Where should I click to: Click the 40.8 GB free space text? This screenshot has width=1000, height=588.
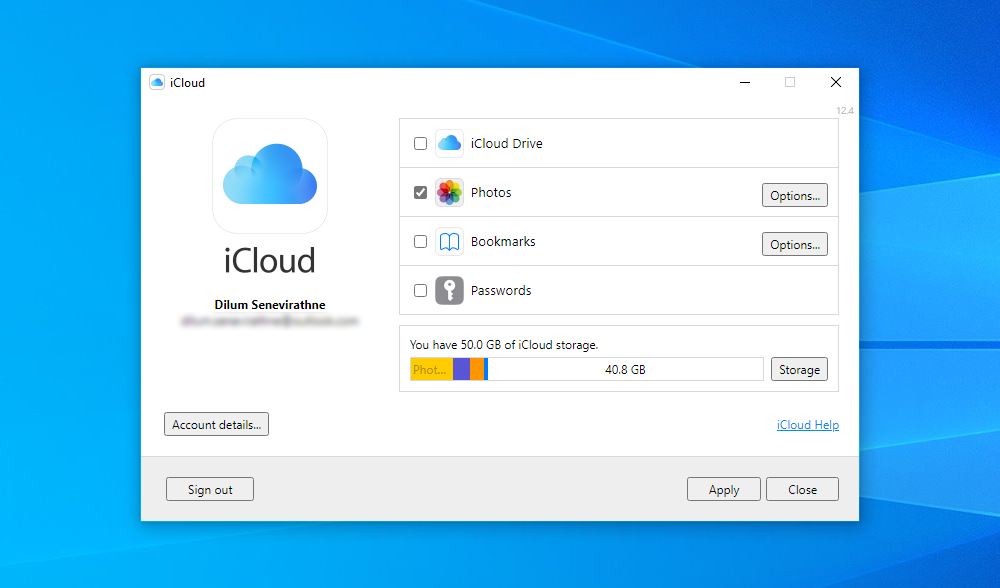(625, 370)
